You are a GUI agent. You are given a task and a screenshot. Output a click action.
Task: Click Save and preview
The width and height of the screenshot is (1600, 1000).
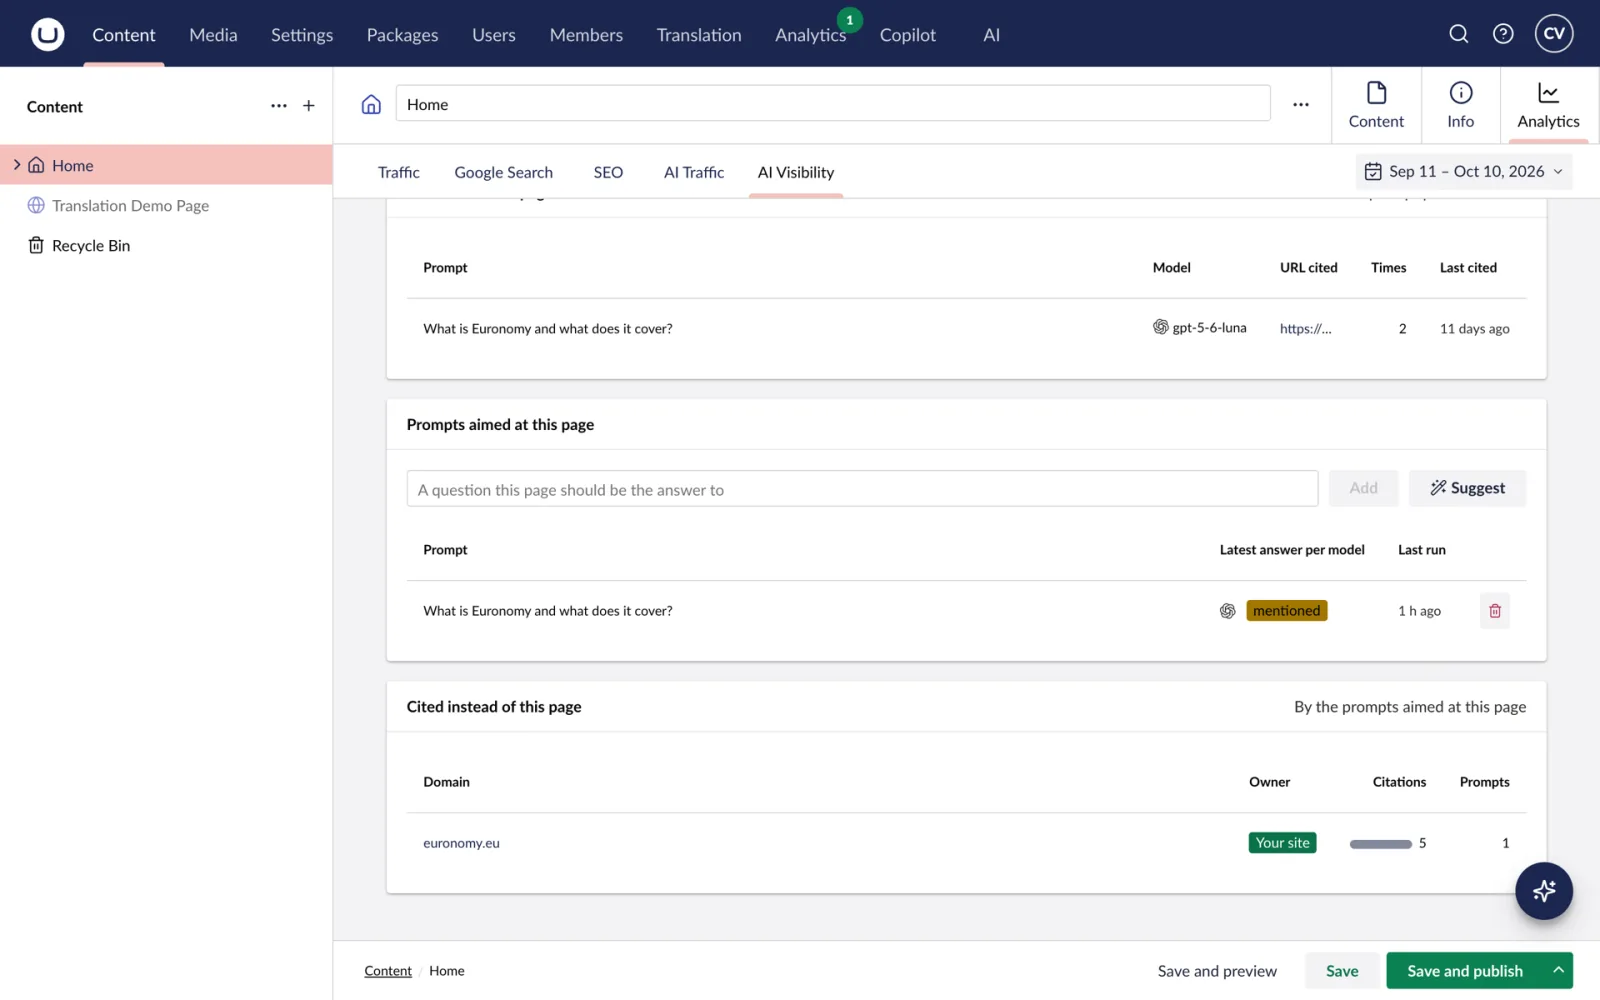1217,970
